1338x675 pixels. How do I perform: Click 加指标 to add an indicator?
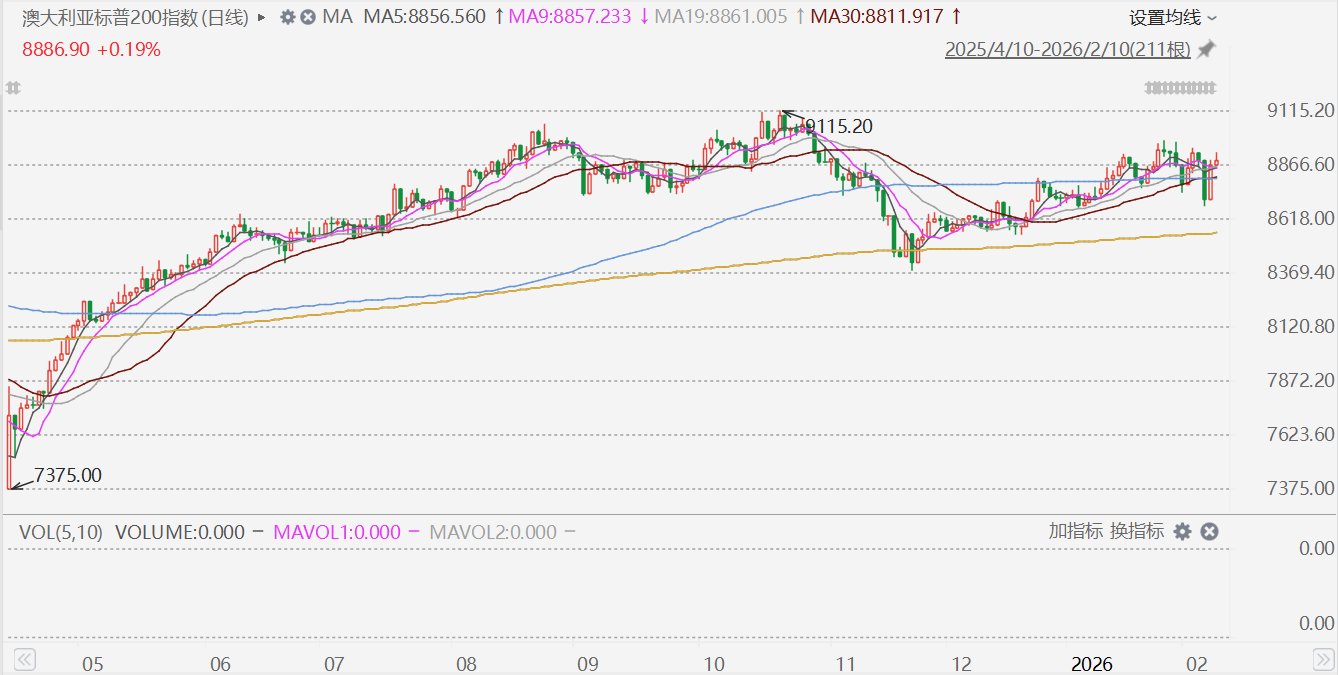(1075, 531)
